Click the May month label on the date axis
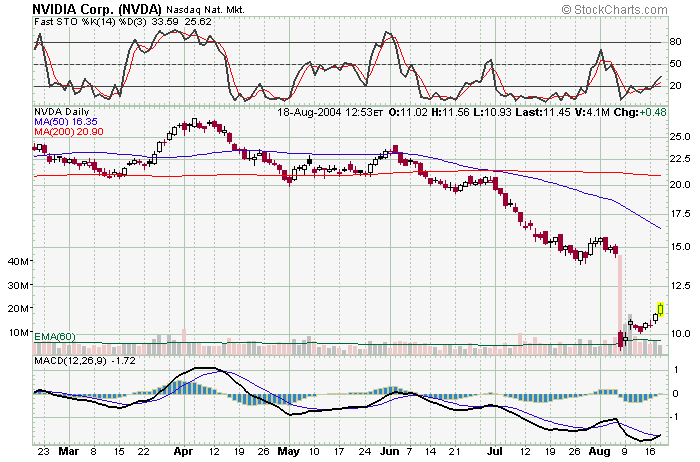The height and width of the screenshot is (462, 700). 288,452
